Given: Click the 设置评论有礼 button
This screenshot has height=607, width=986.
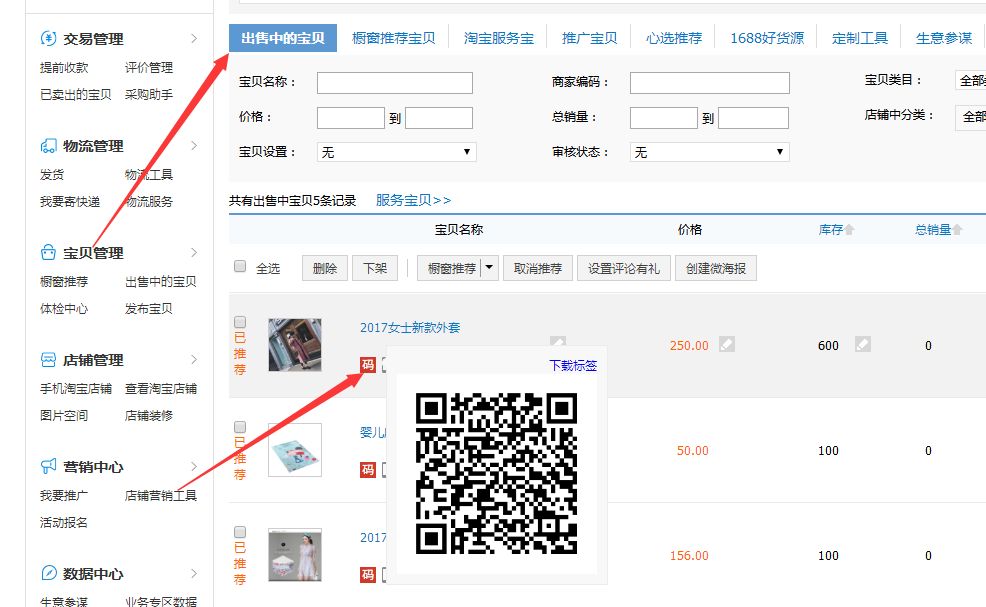Looking at the screenshot, I should click(624, 268).
